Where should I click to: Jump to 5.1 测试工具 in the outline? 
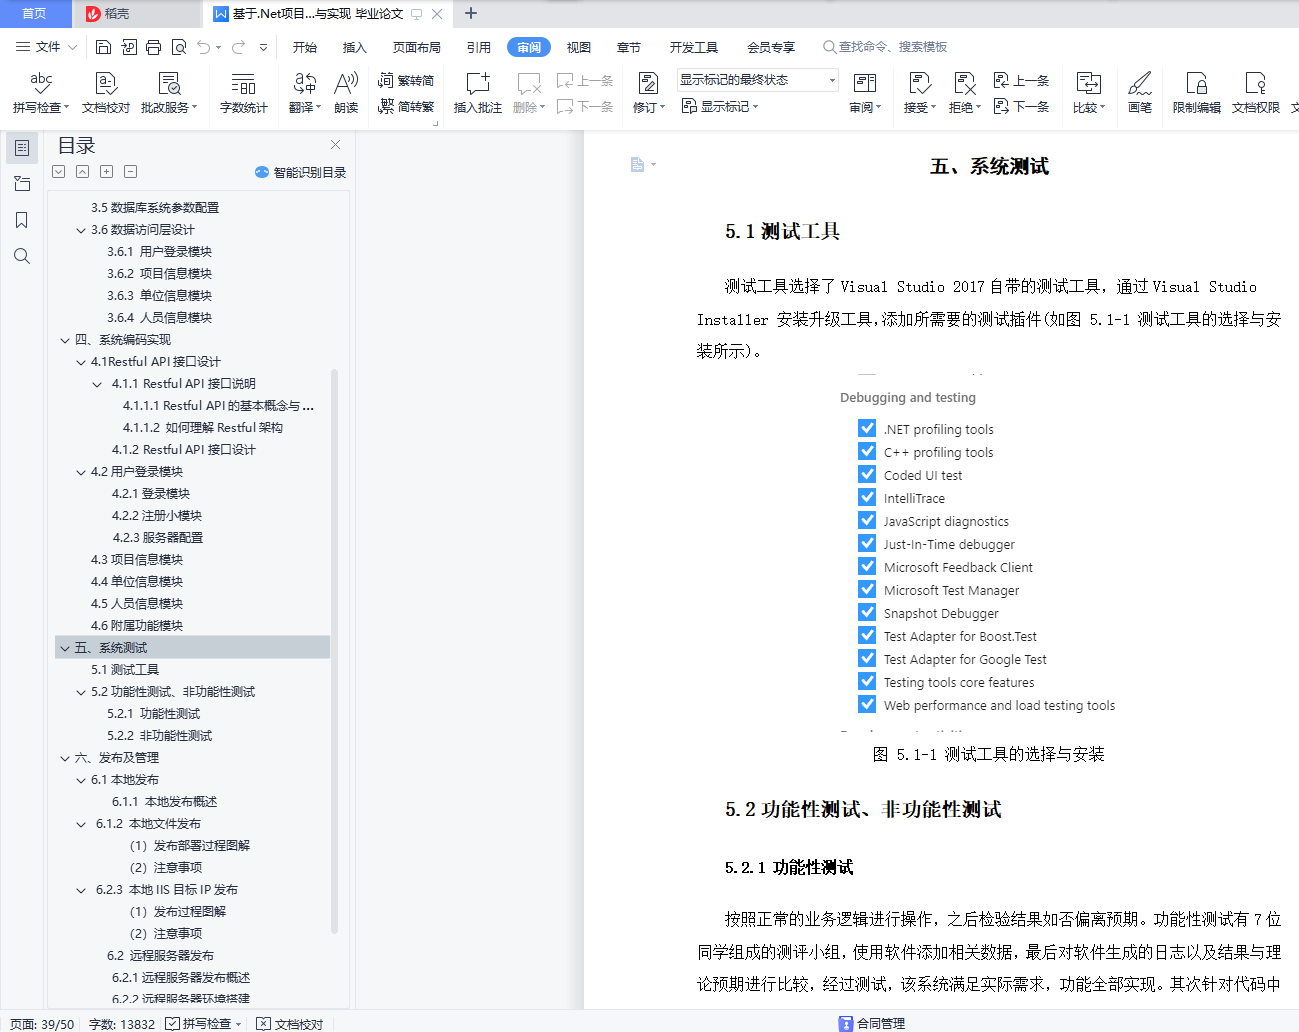[125, 670]
